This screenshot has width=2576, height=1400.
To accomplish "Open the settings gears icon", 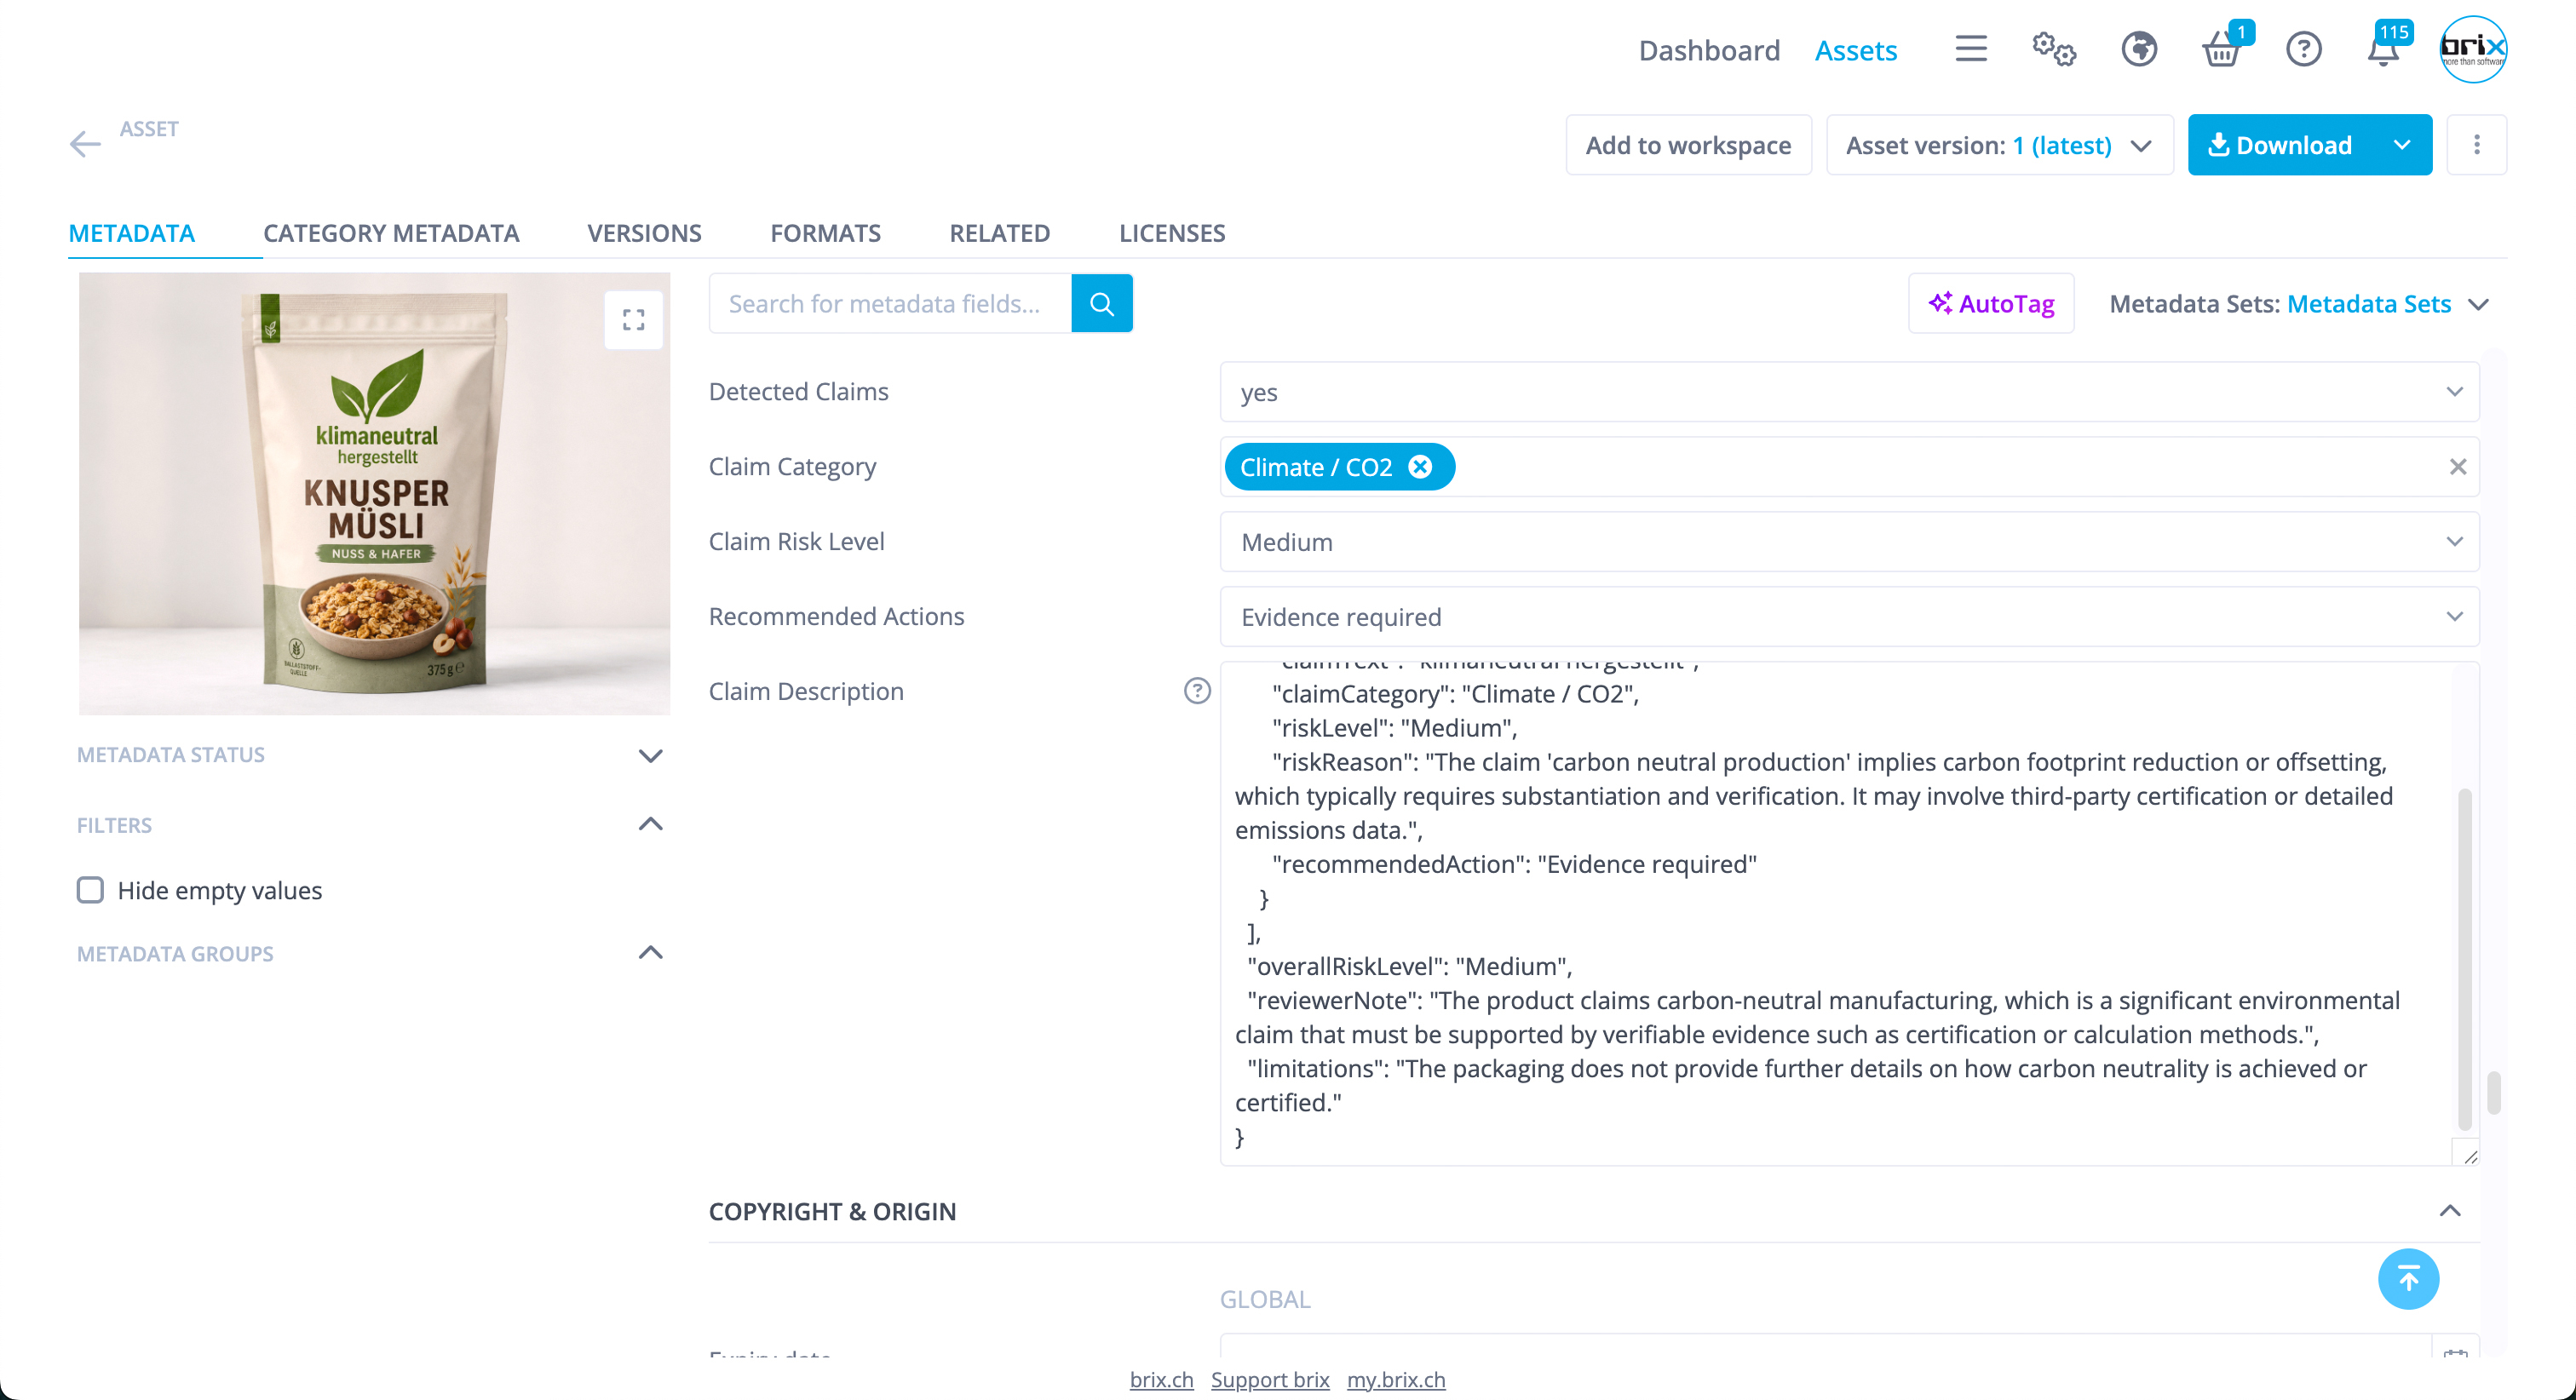I will [2054, 49].
